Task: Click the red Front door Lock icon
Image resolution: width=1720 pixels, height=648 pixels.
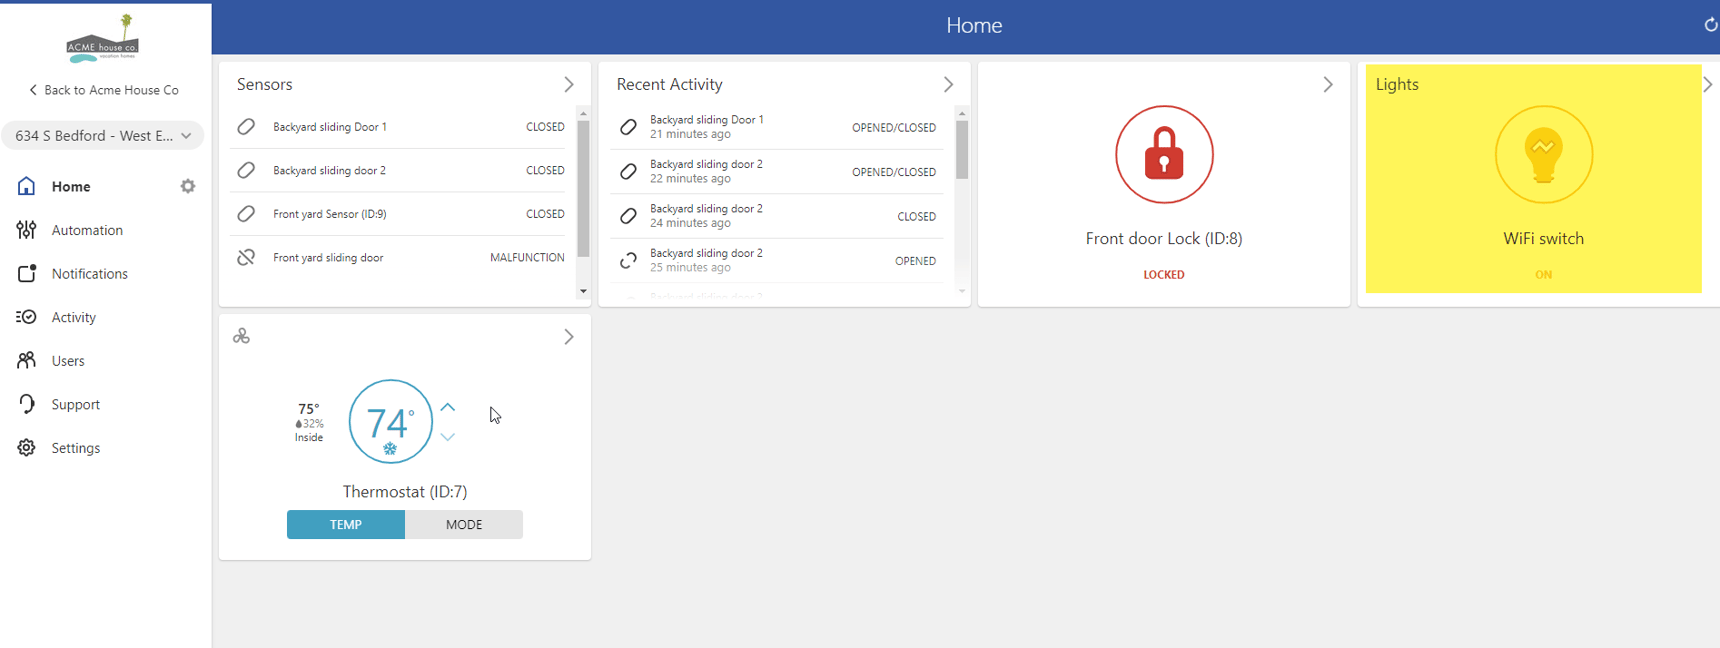Action: tap(1164, 155)
